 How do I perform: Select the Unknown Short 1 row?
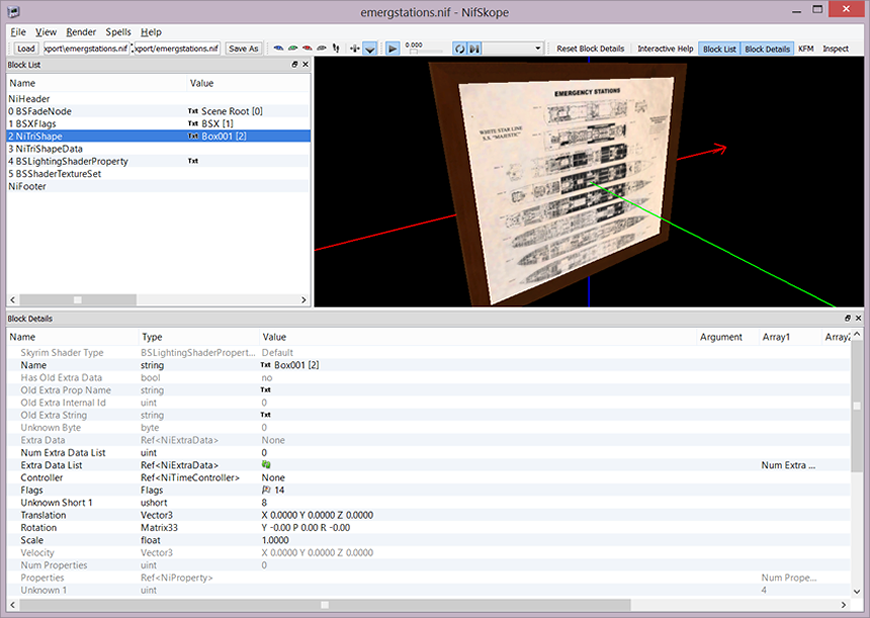coord(428,503)
